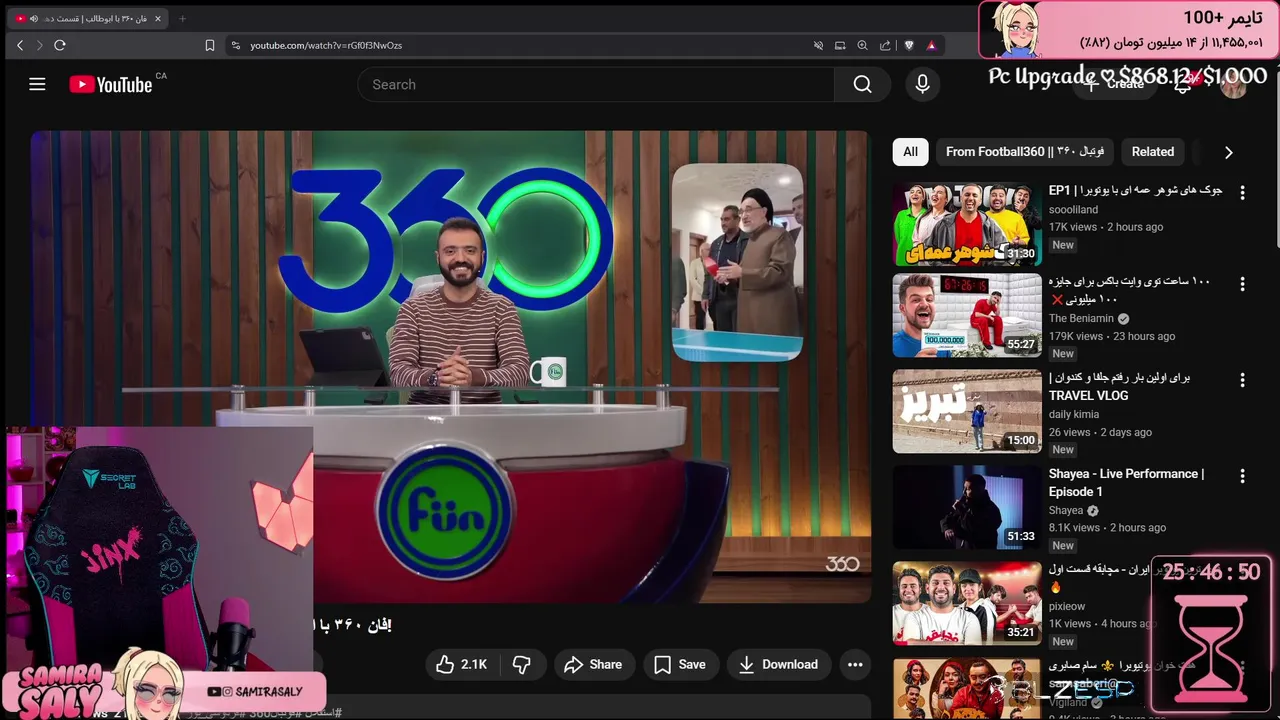Go to the YouTube home logo
Image resolution: width=1280 pixels, height=720 pixels.
[x=110, y=85]
